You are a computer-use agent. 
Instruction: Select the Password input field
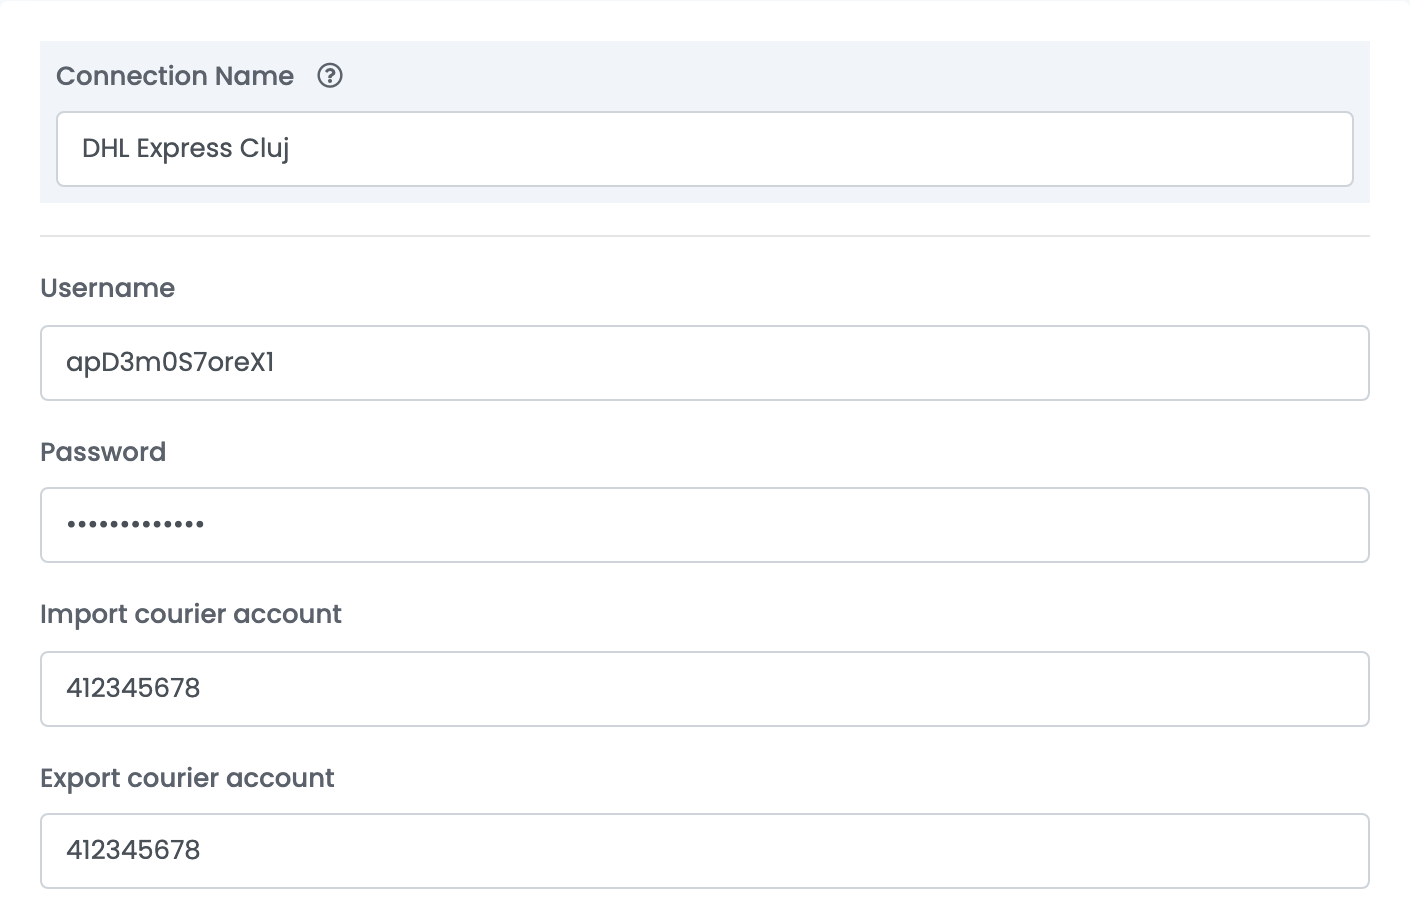click(704, 525)
